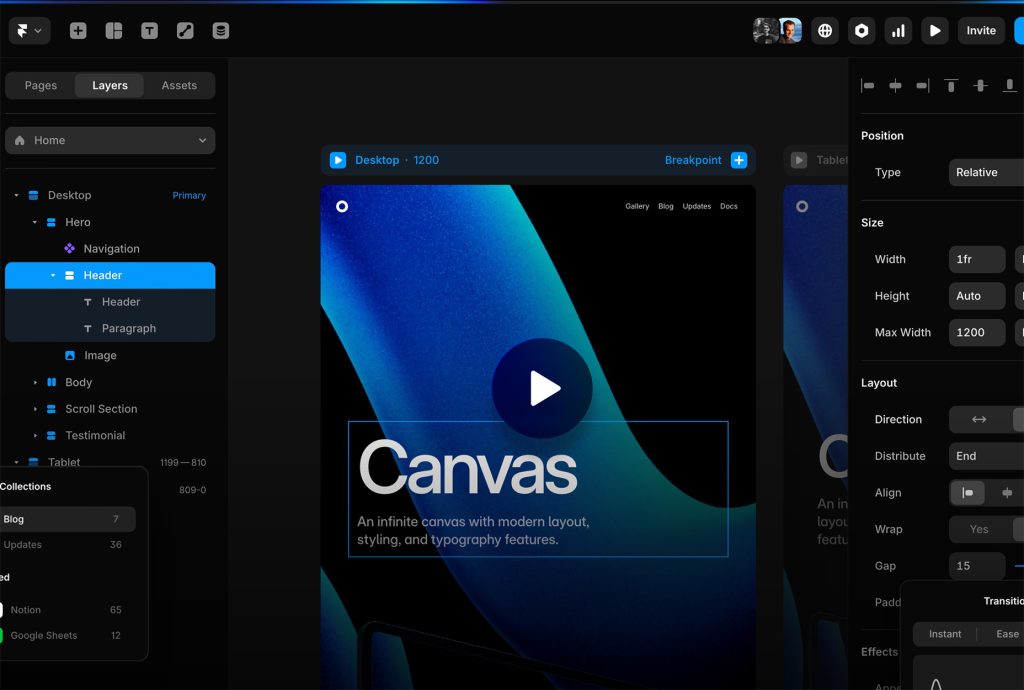Click the infinite canvas paragraph text
This screenshot has width=1024, height=690.
click(473, 531)
